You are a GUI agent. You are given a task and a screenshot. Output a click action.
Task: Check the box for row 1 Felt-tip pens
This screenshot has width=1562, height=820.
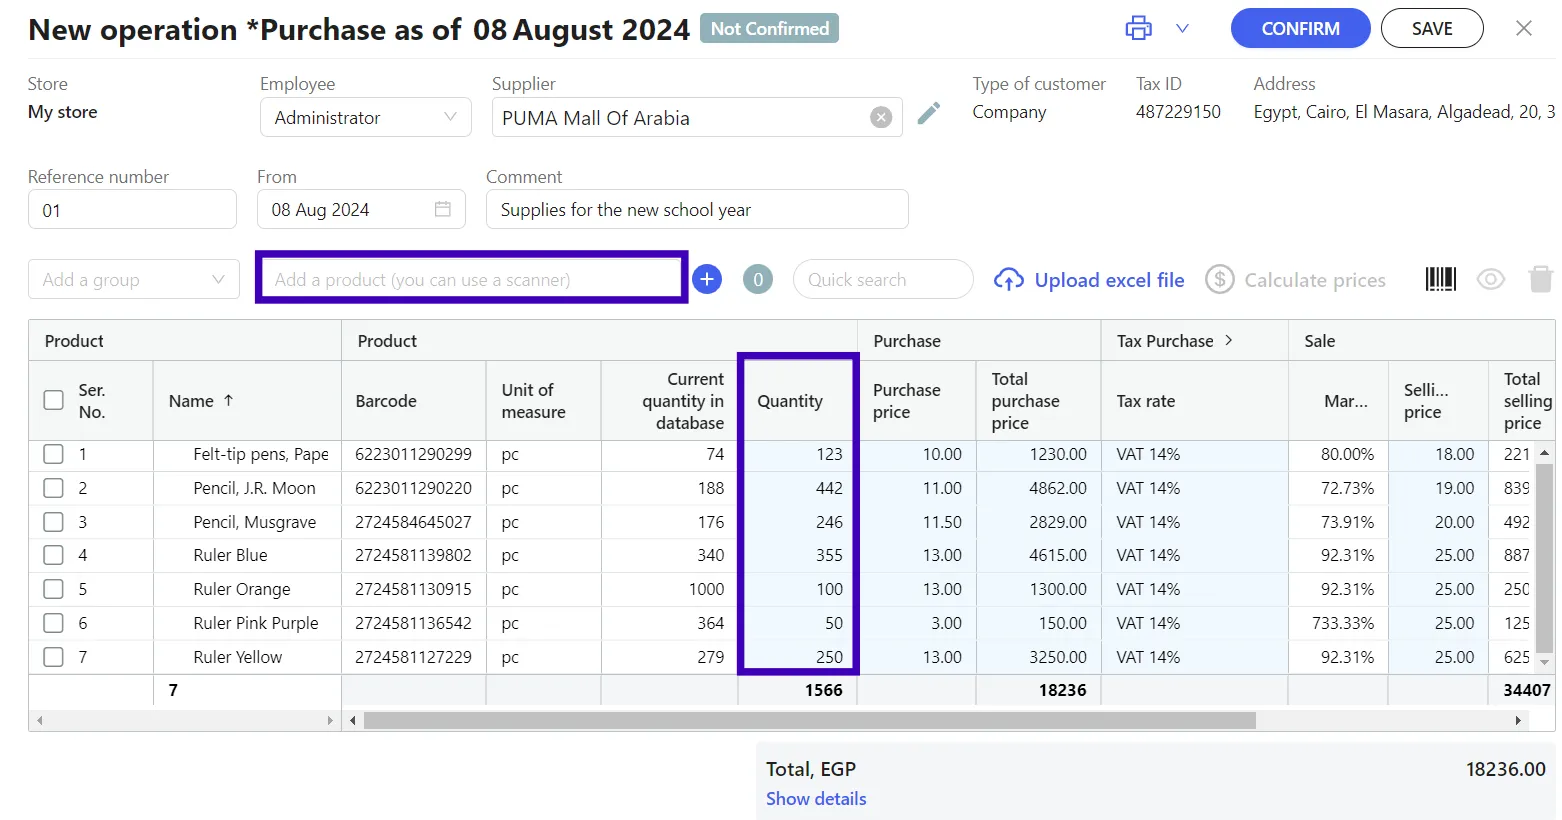pyautogui.click(x=54, y=454)
